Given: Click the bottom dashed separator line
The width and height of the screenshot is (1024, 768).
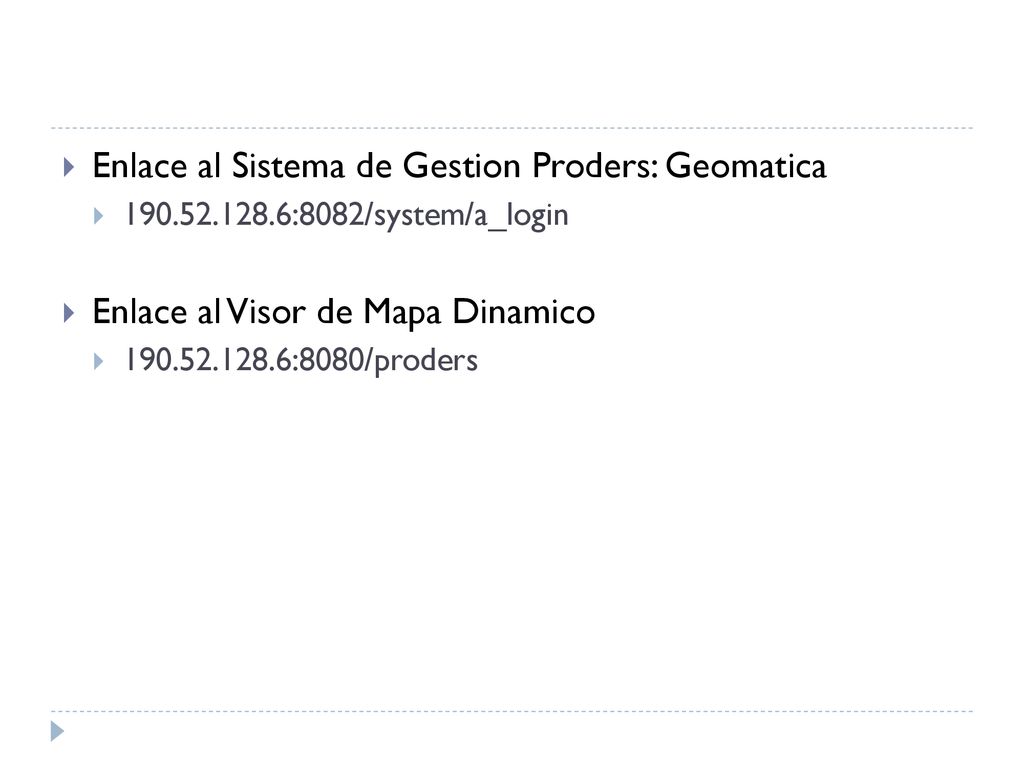Looking at the screenshot, I should point(512,711).
